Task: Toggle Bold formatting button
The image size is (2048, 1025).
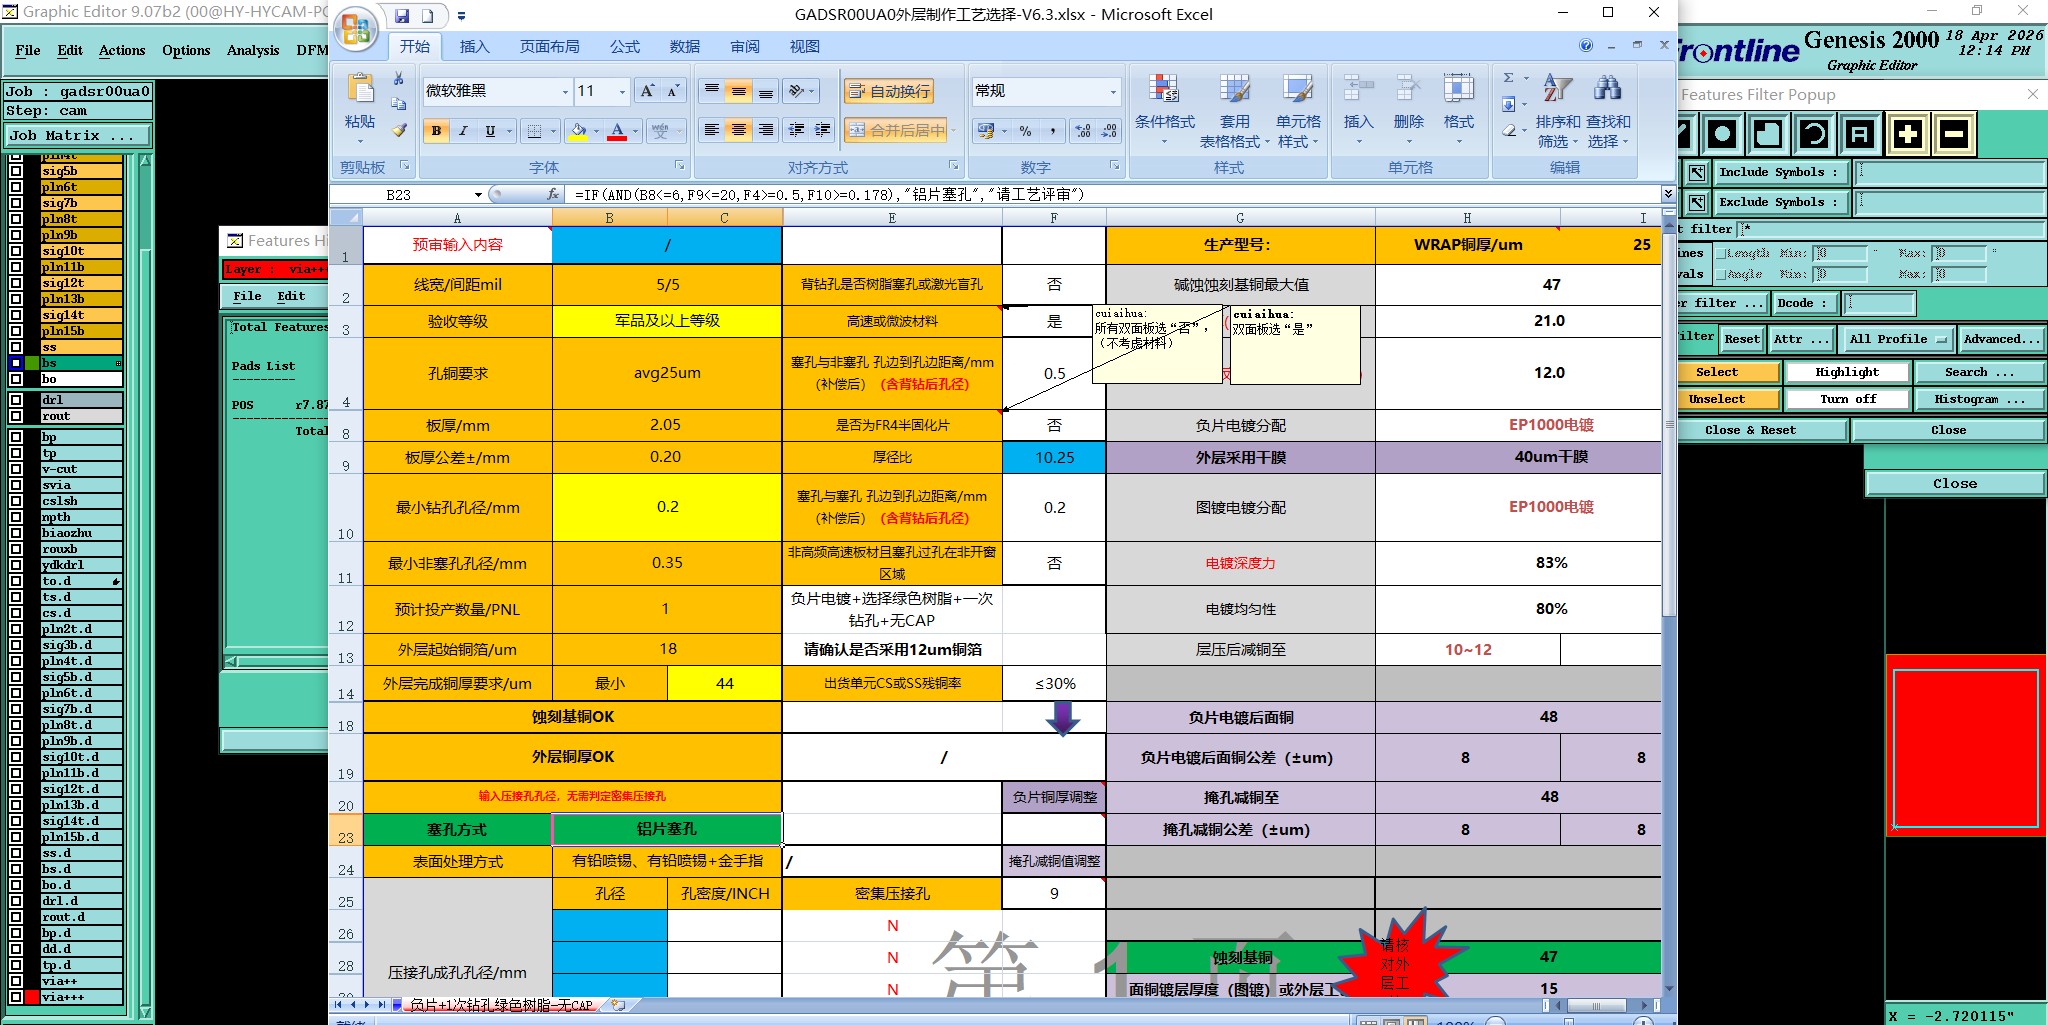Action: click(x=436, y=131)
